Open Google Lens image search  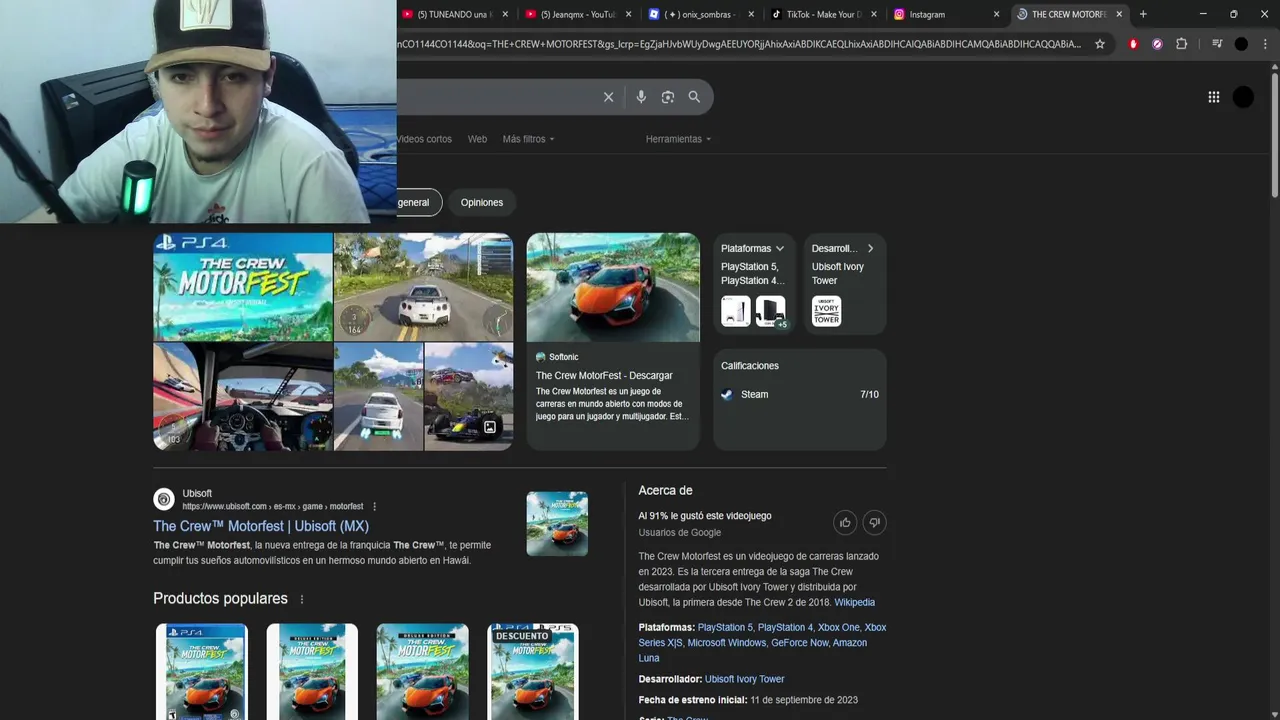668,97
